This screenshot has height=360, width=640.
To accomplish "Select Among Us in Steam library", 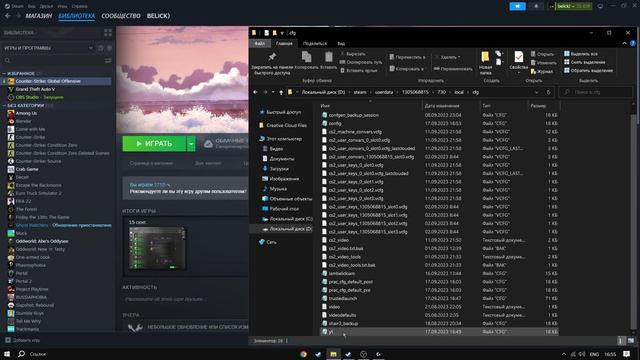I will tap(26, 113).
